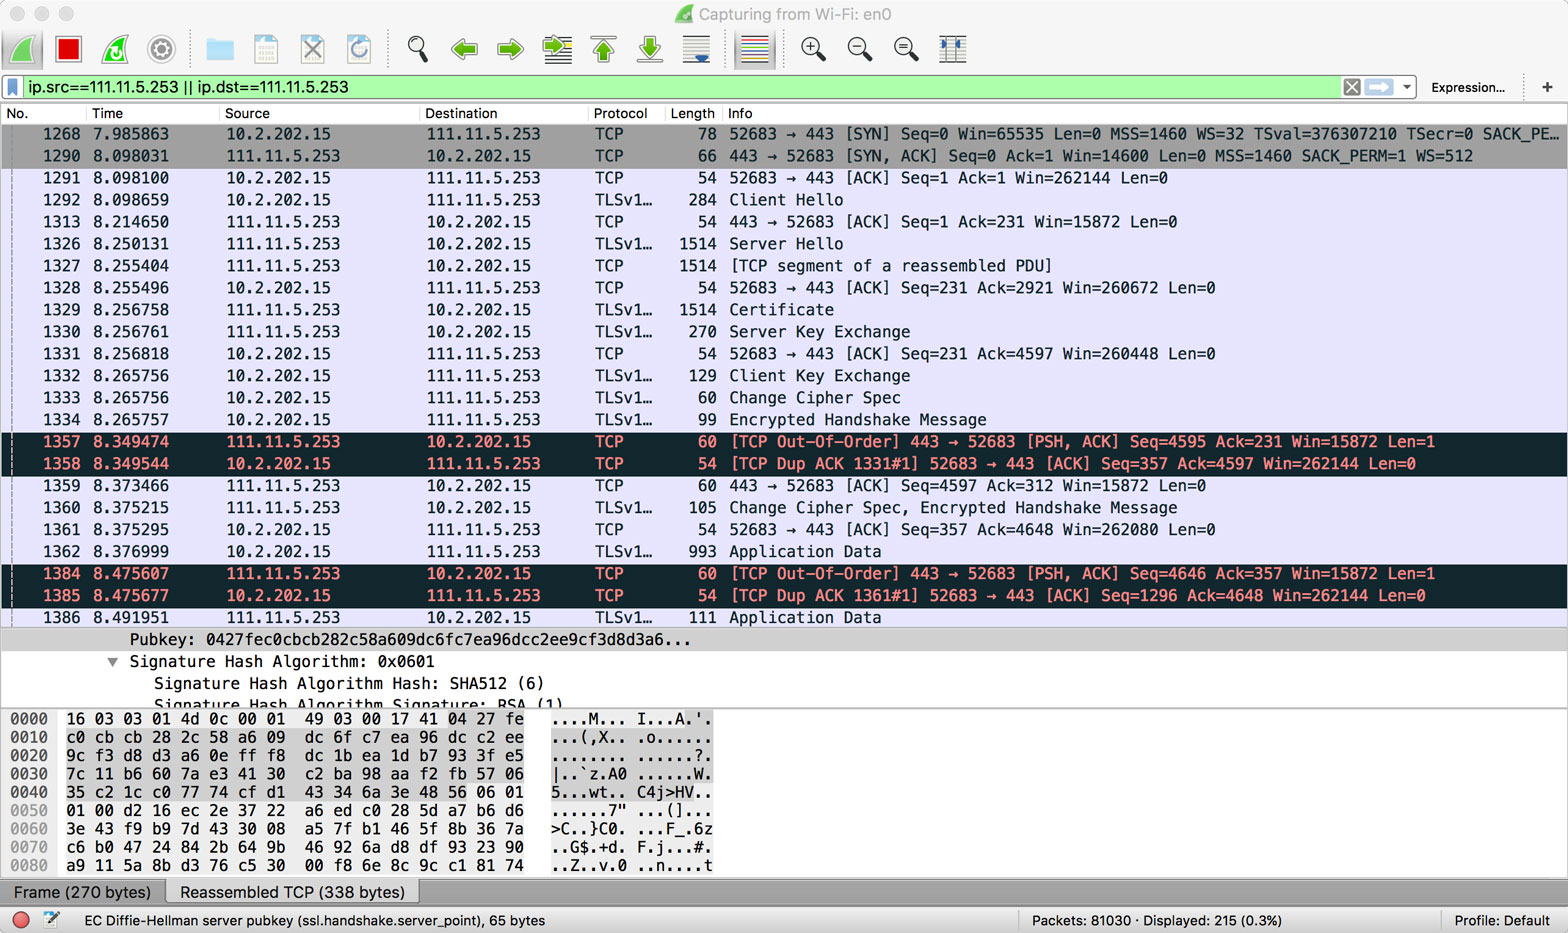Select packet 1334 Encrypted Handshake Message
Screen dimensions: 1568x933
pos(784,420)
